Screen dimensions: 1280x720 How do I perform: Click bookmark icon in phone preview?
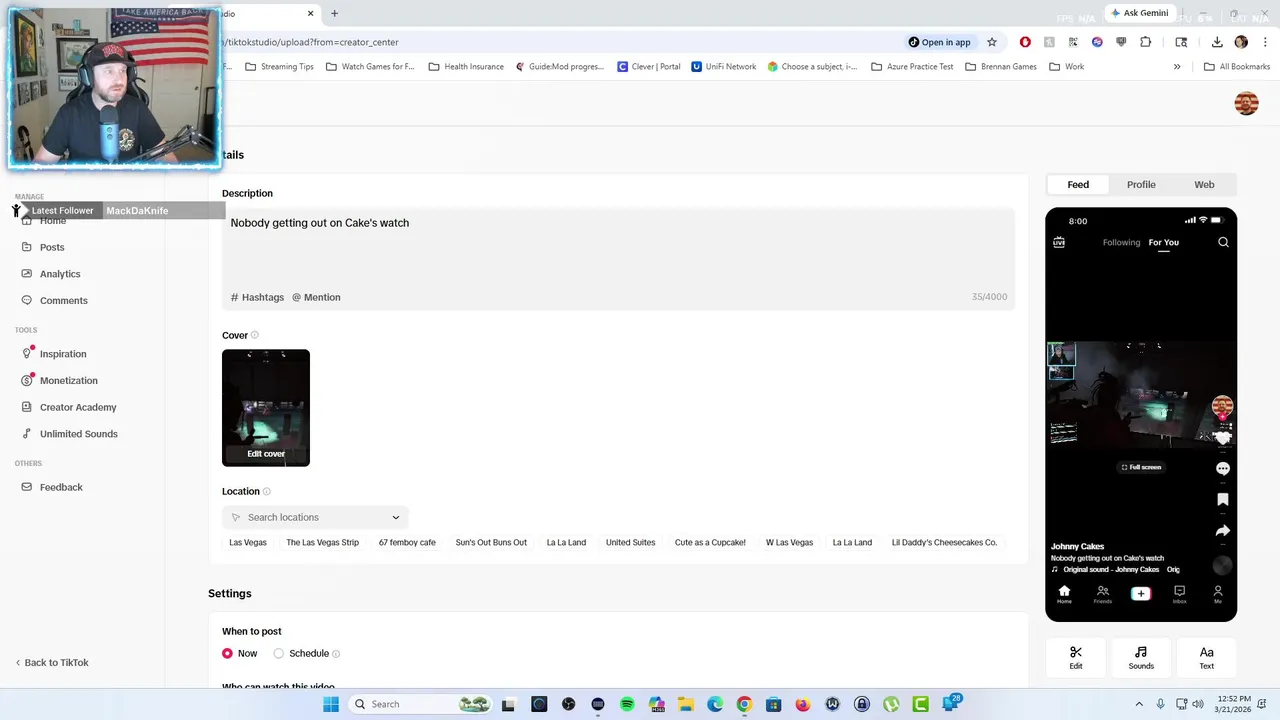1223,499
